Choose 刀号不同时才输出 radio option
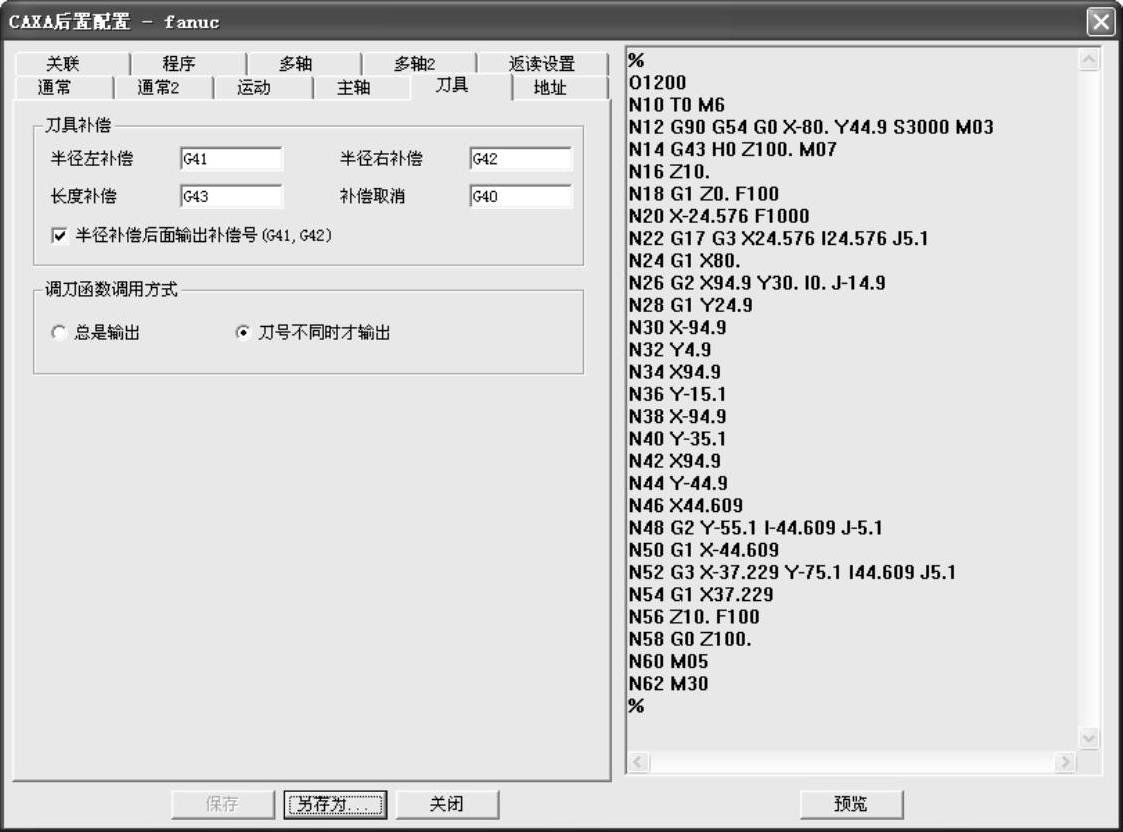The width and height of the screenshot is (1123, 832). (243, 333)
